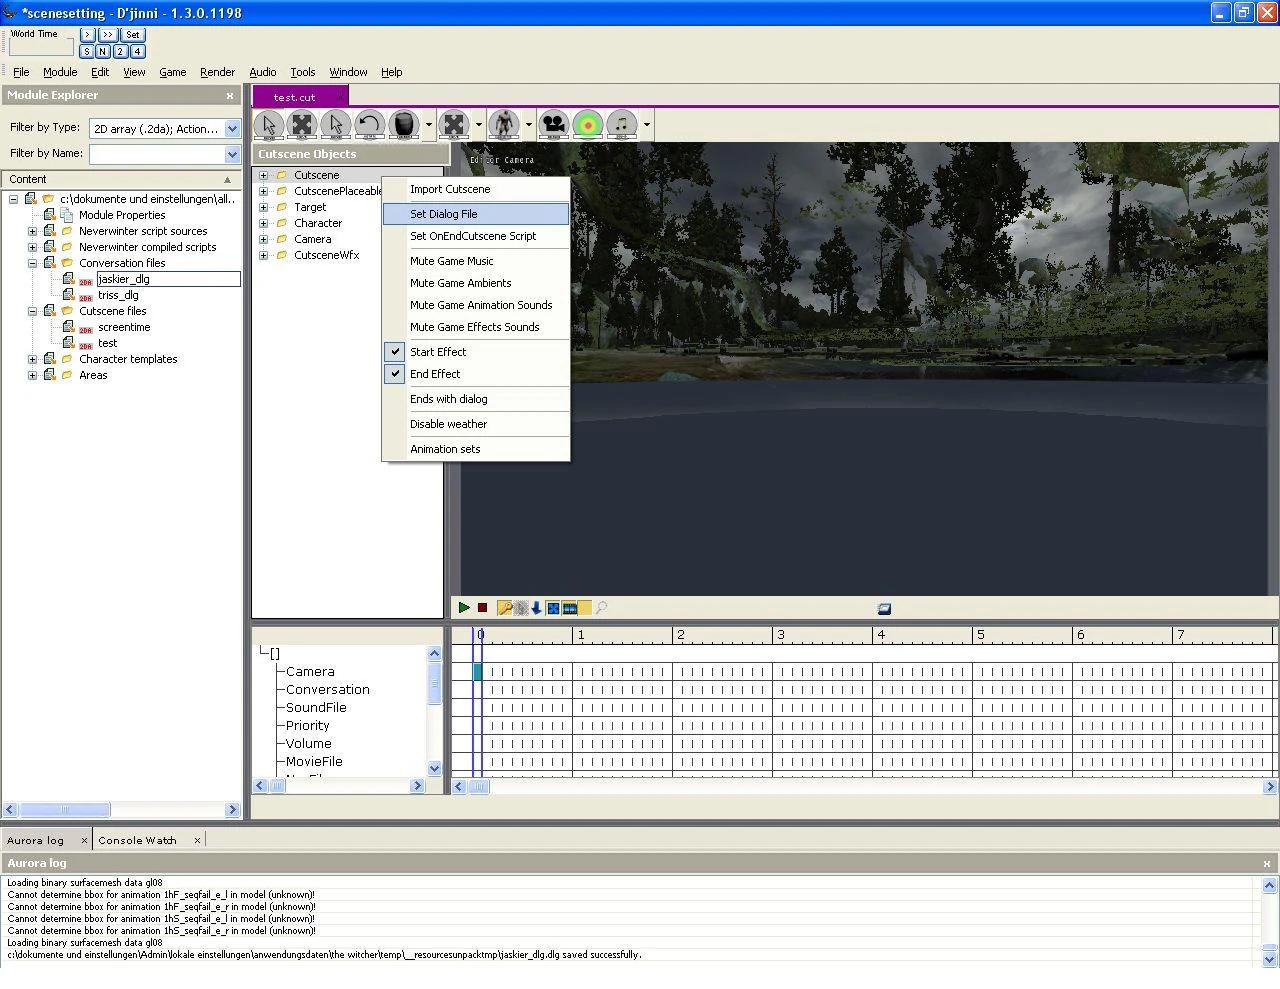Image resolution: width=1280 pixels, height=989 pixels.
Task: Click the Filter by Name input field
Action: [x=157, y=154]
